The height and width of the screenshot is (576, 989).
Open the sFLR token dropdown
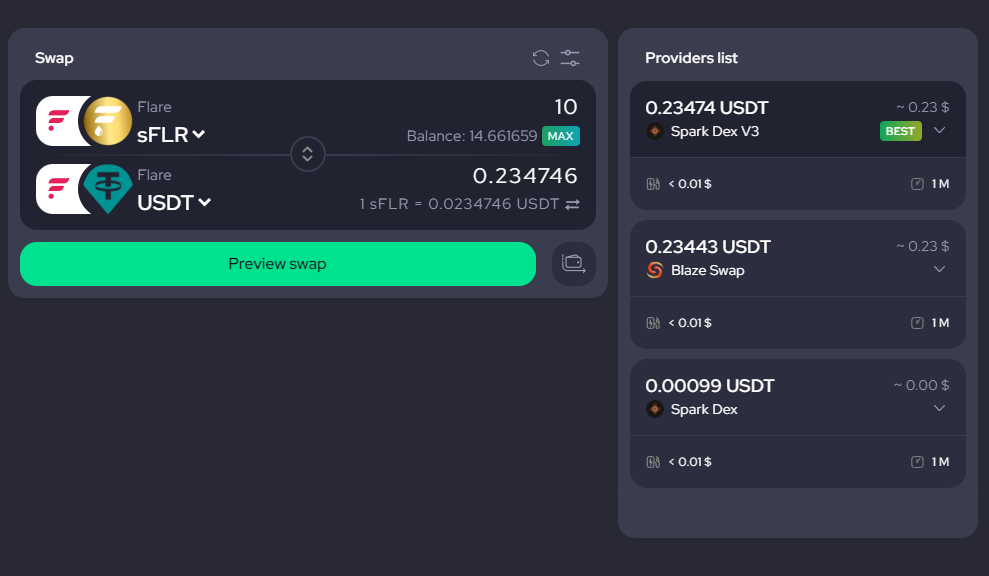pyautogui.click(x=171, y=134)
